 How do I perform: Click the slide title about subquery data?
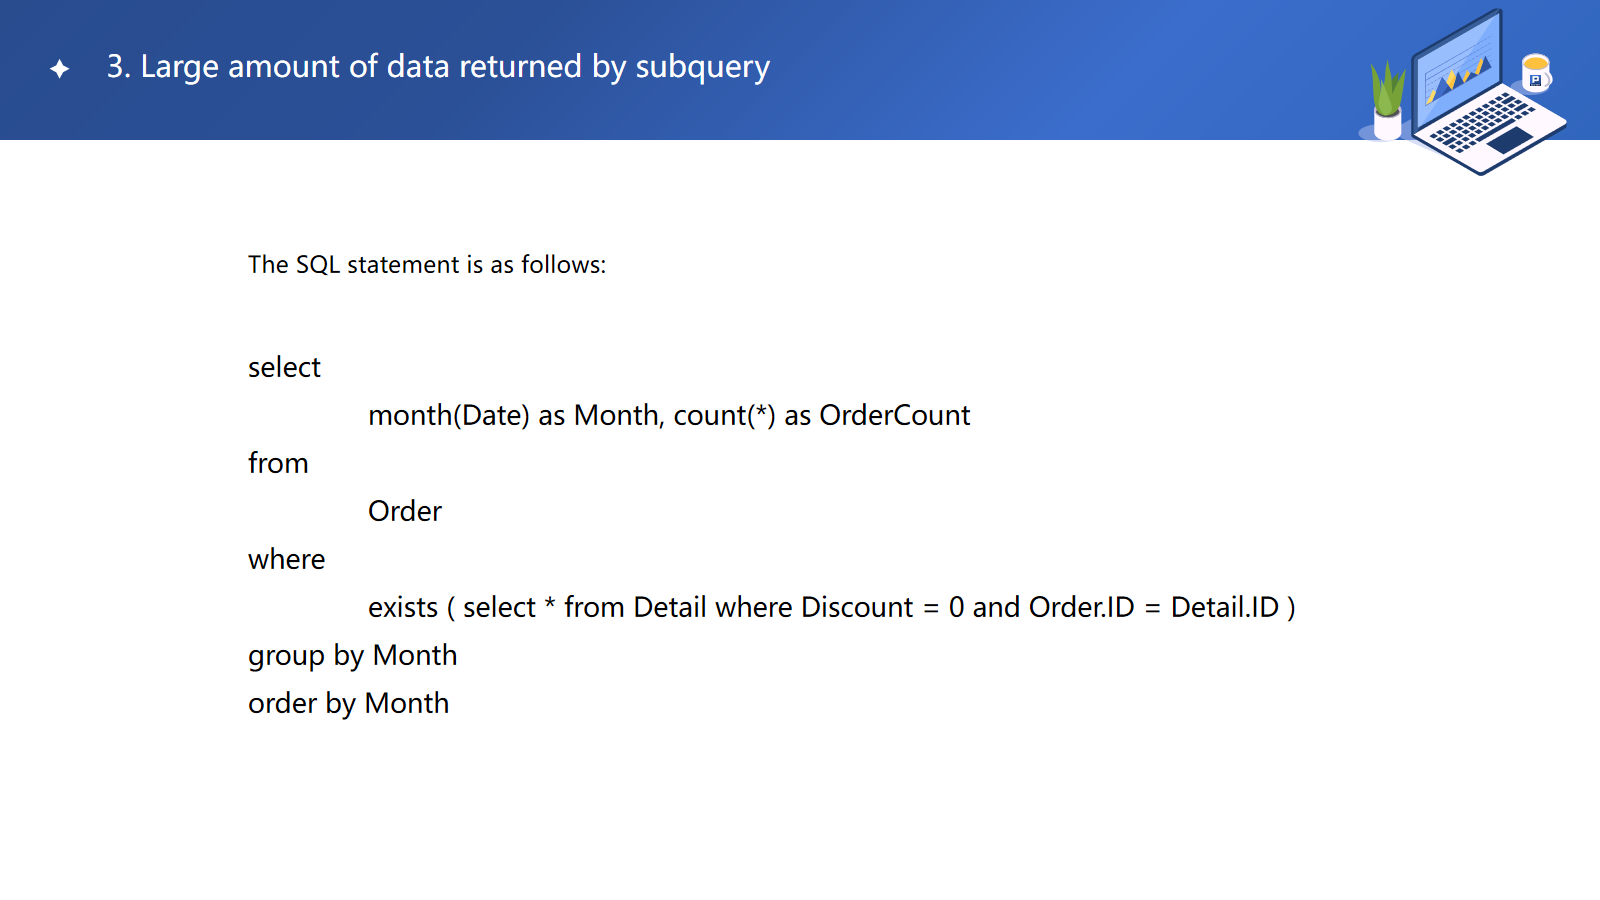438,67
